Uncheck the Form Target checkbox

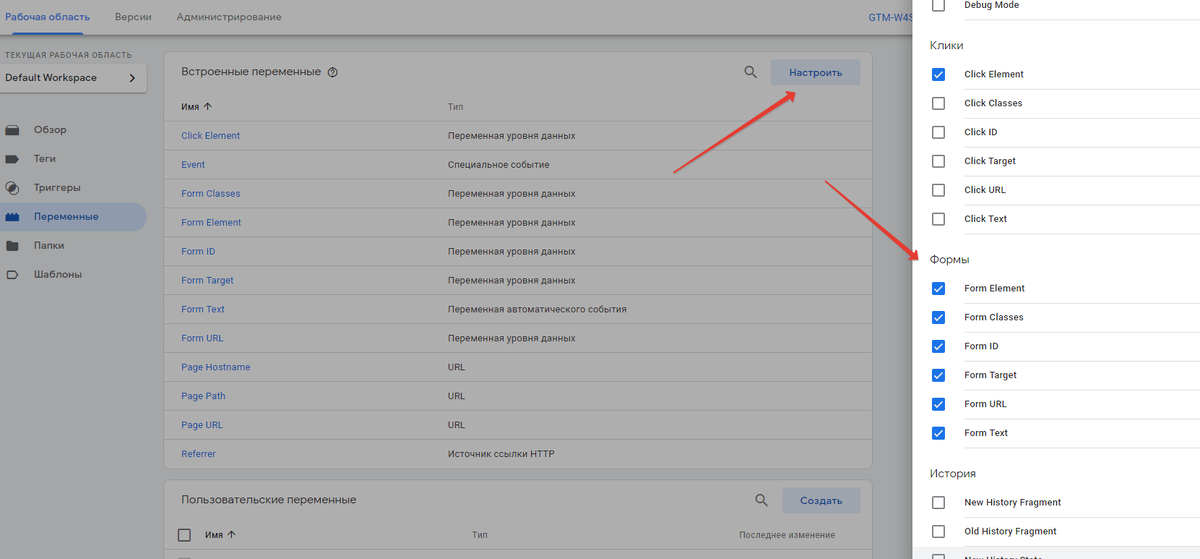(938, 375)
